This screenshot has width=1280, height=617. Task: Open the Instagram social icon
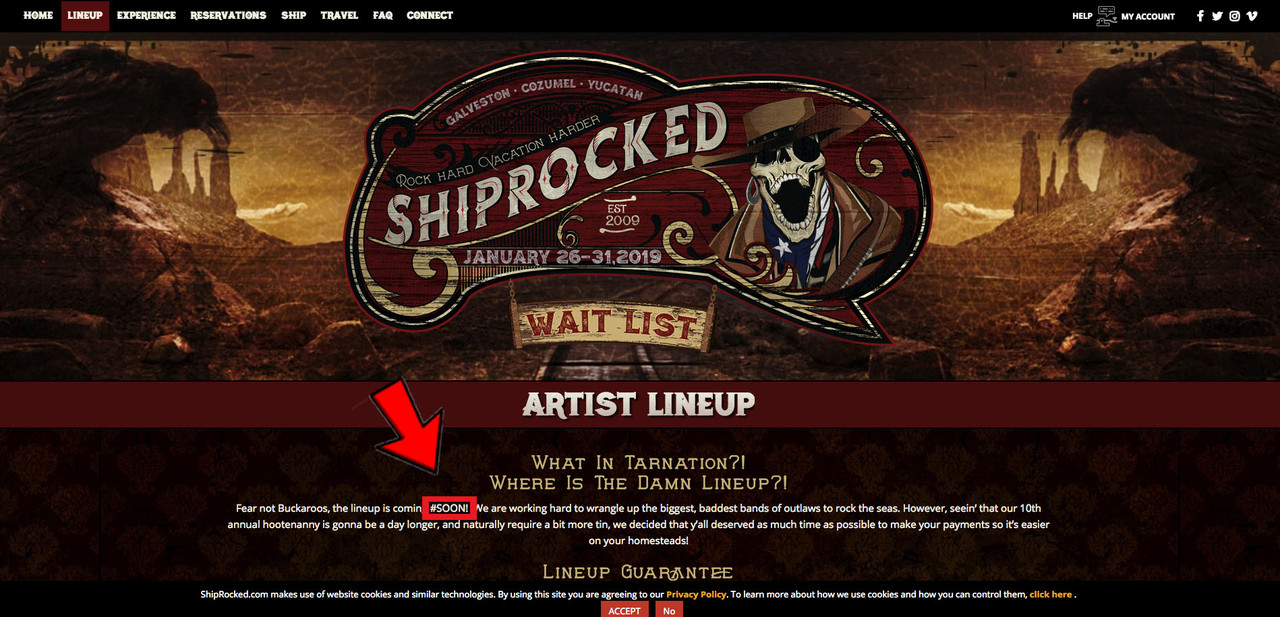coord(1235,16)
